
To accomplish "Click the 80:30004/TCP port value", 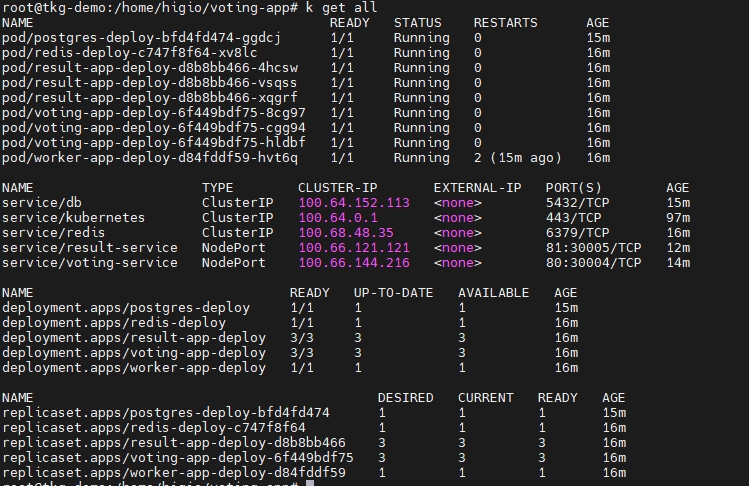I will point(593,262).
